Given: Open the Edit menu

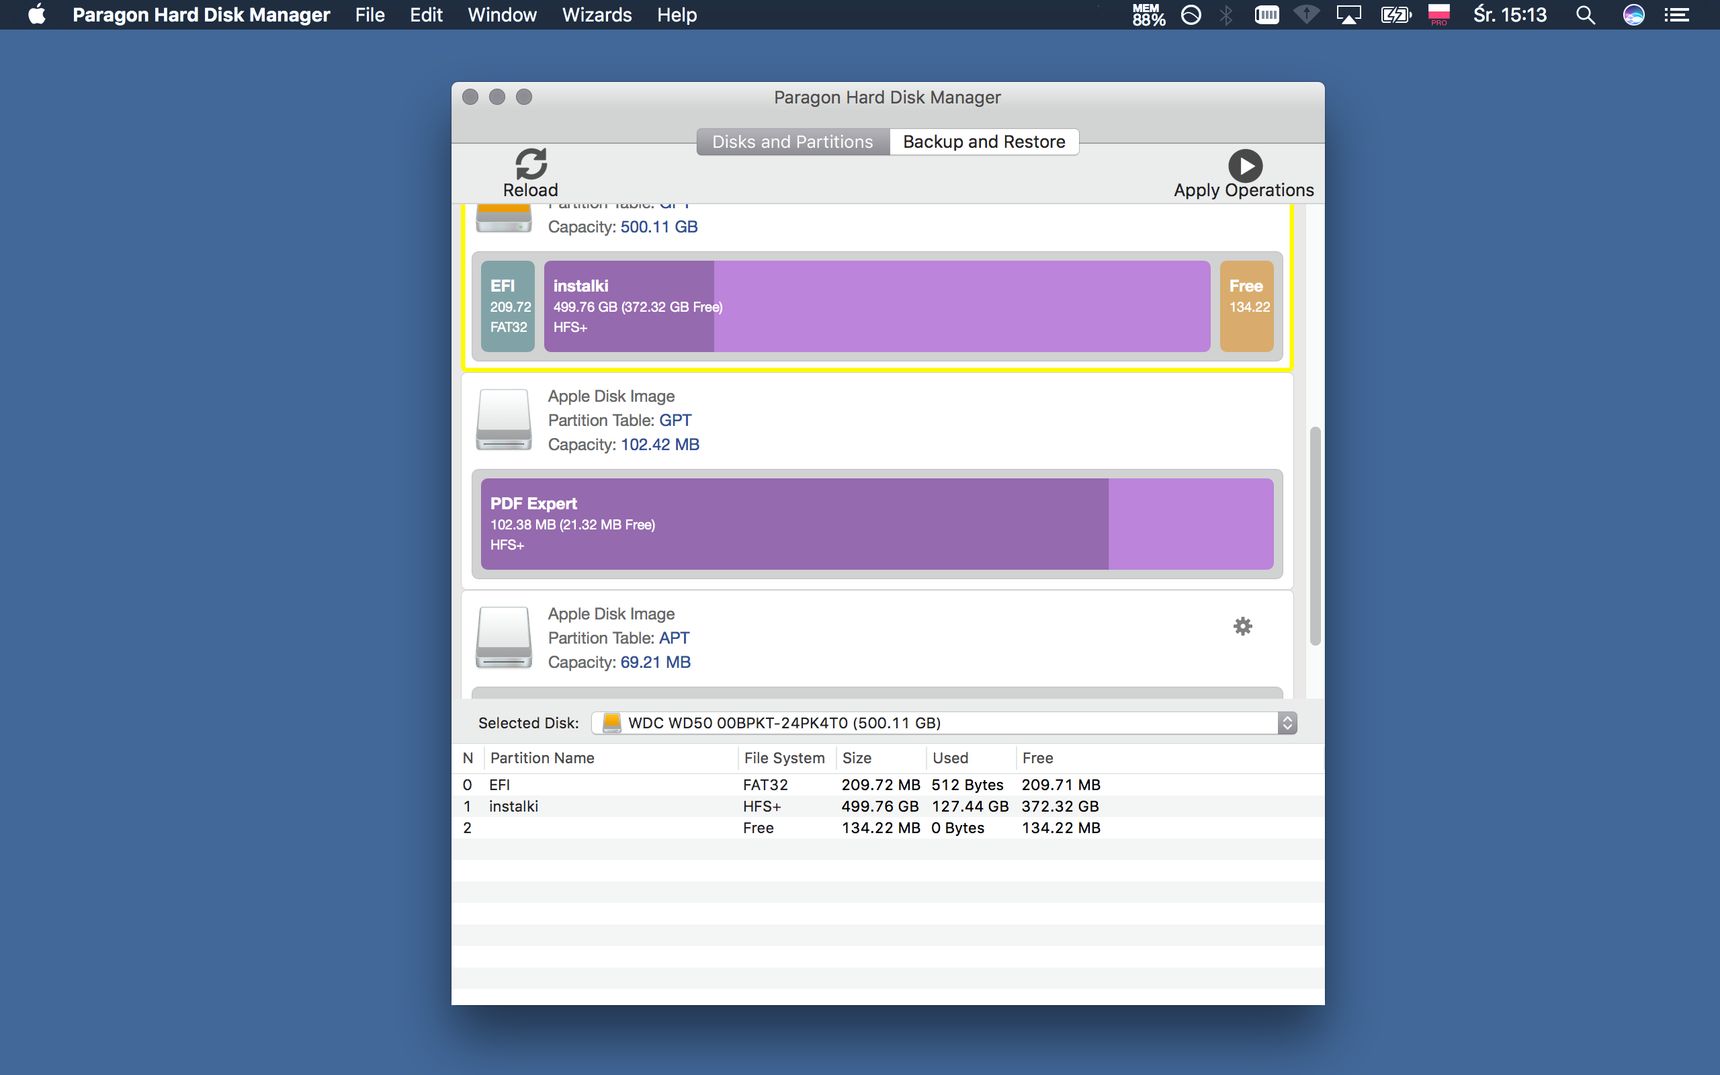Looking at the screenshot, I should point(426,14).
